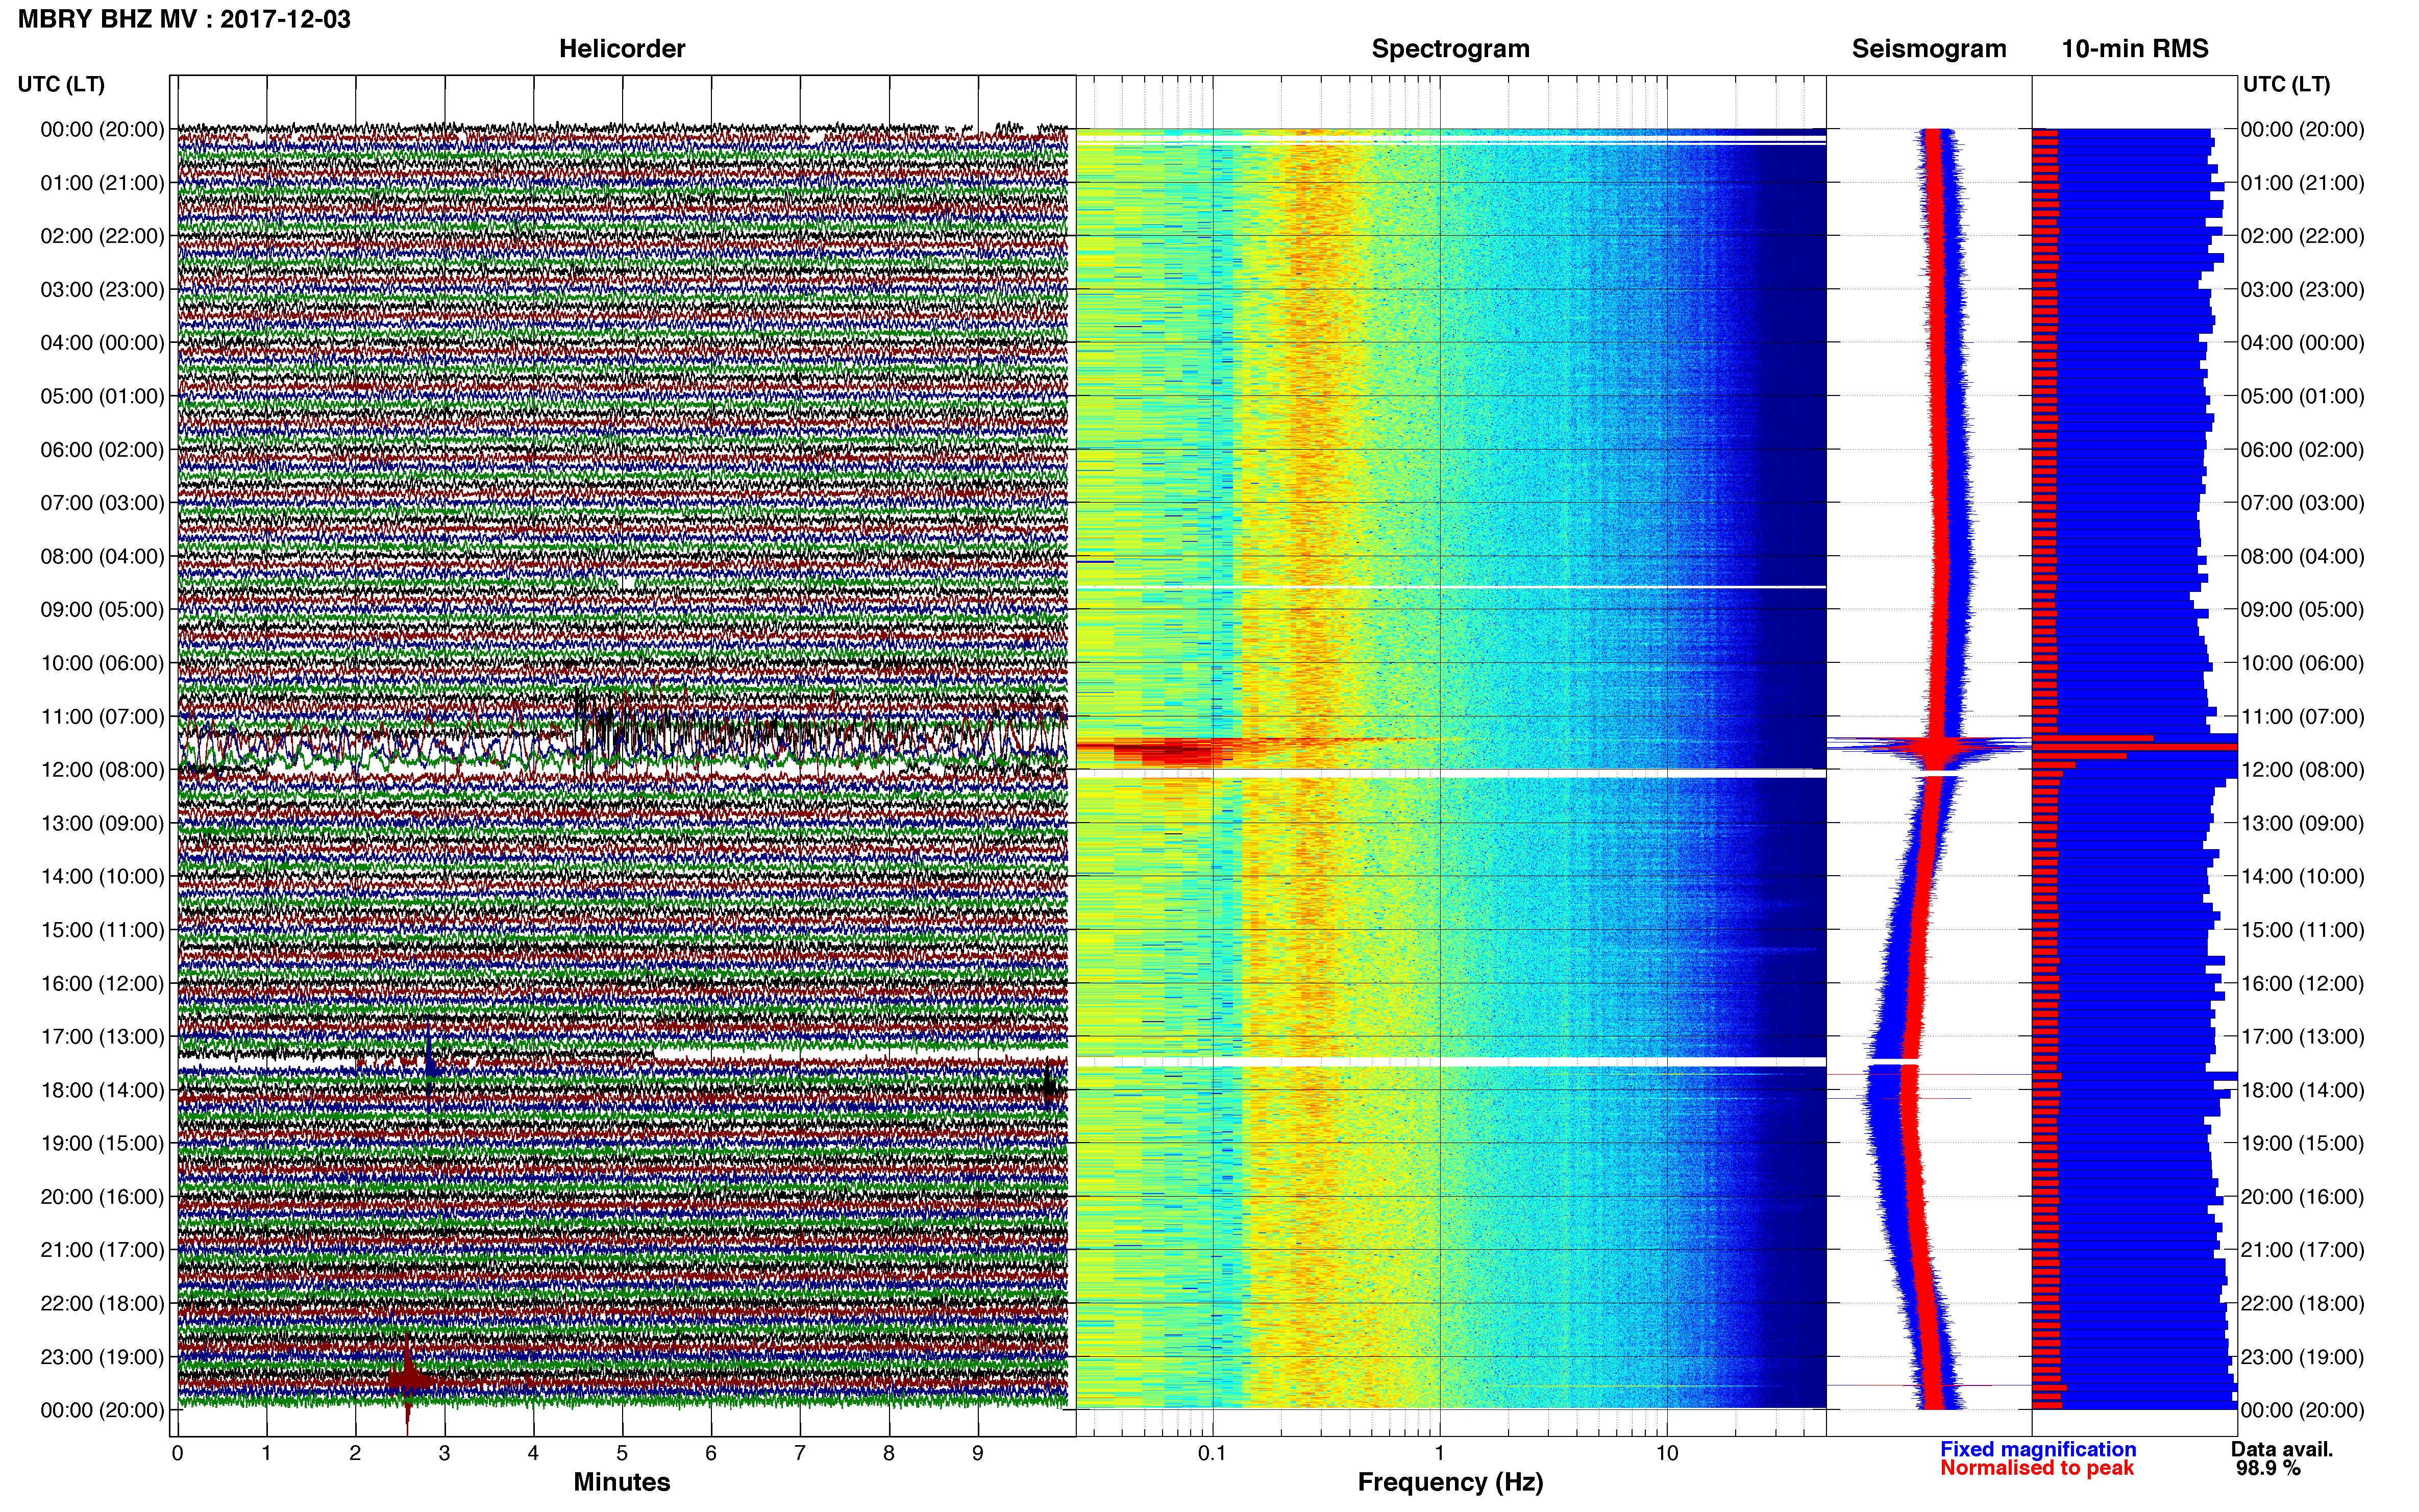Click the right time label '06:00 (02:00)'
The height and width of the screenshot is (1512, 2419).
pos(2302,450)
